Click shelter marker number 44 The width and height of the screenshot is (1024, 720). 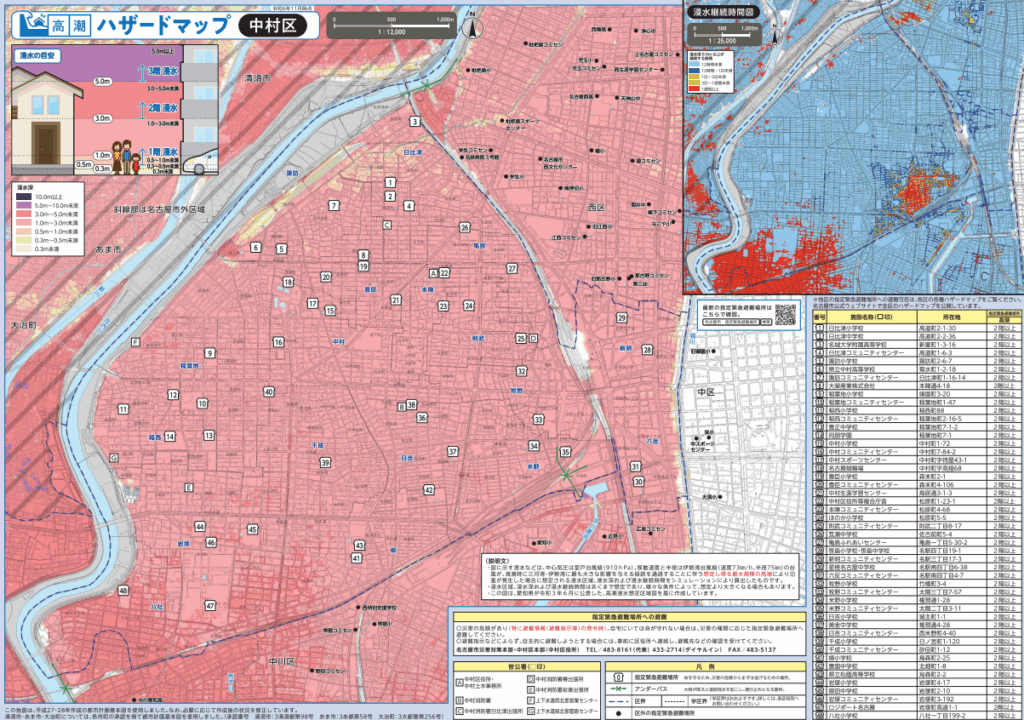point(199,526)
